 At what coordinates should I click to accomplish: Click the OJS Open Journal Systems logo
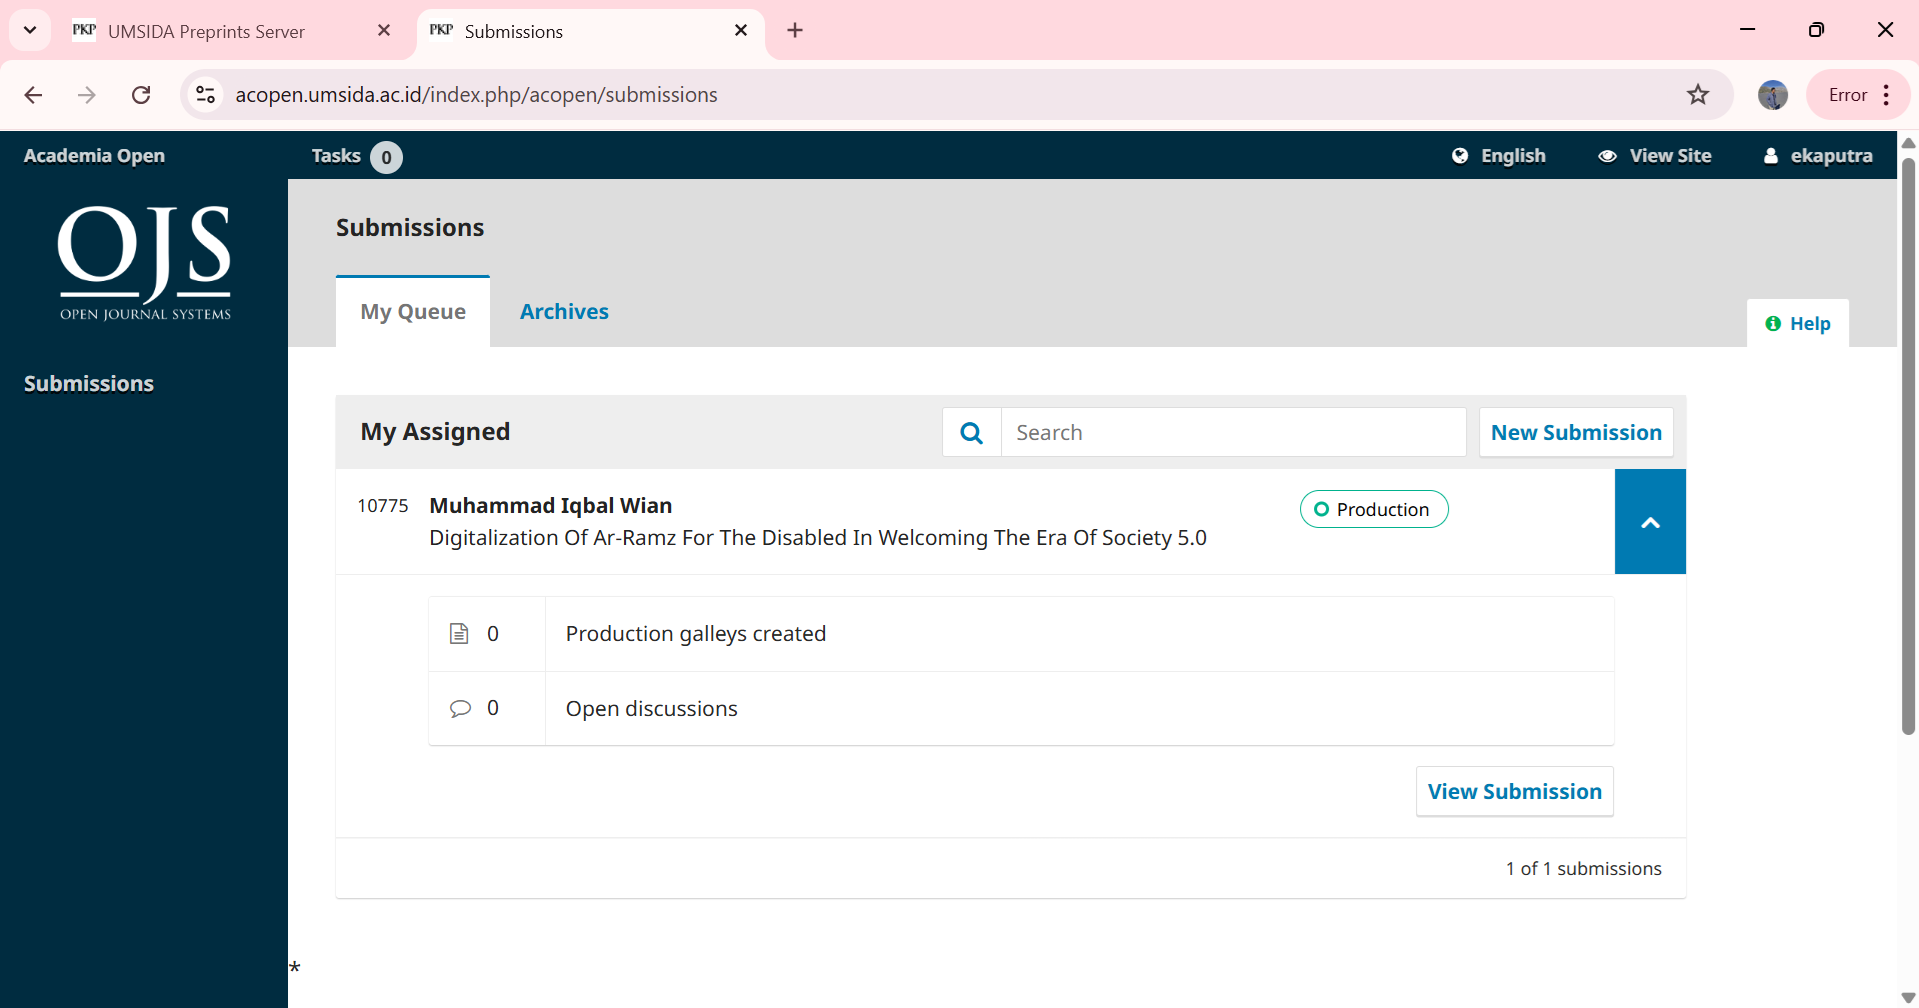[x=145, y=263]
